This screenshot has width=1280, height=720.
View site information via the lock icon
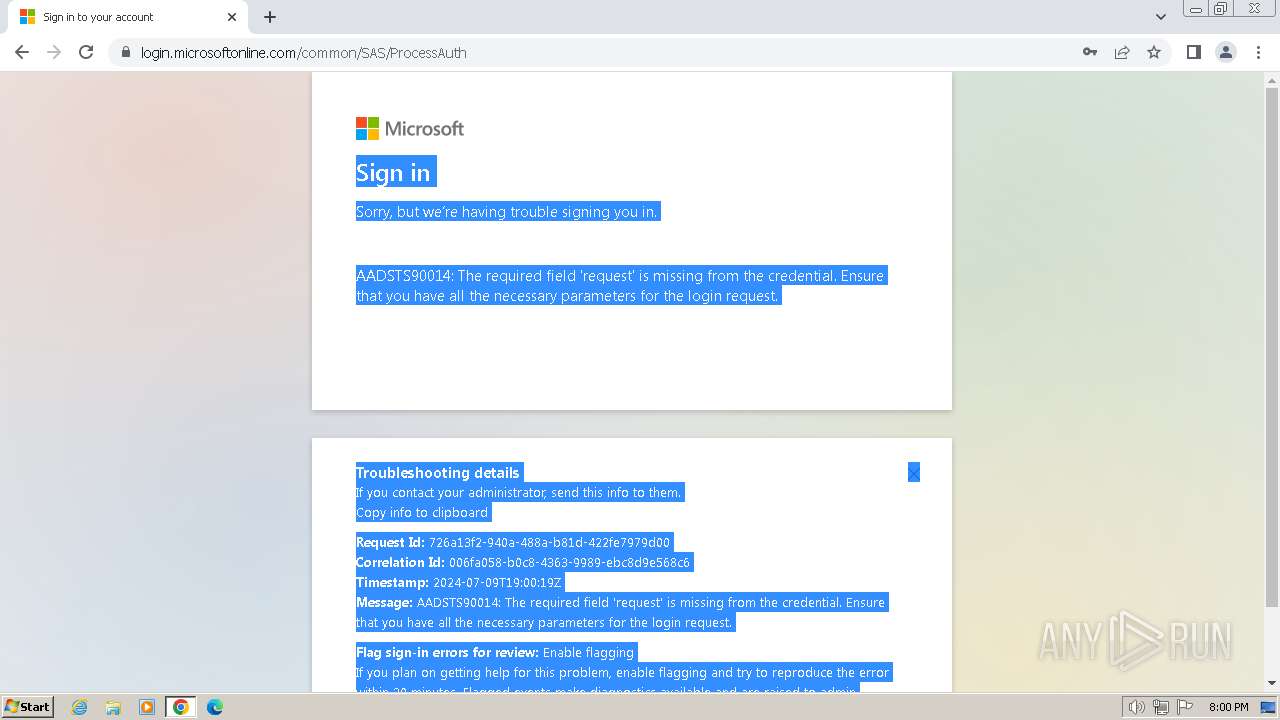click(x=126, y=52)
